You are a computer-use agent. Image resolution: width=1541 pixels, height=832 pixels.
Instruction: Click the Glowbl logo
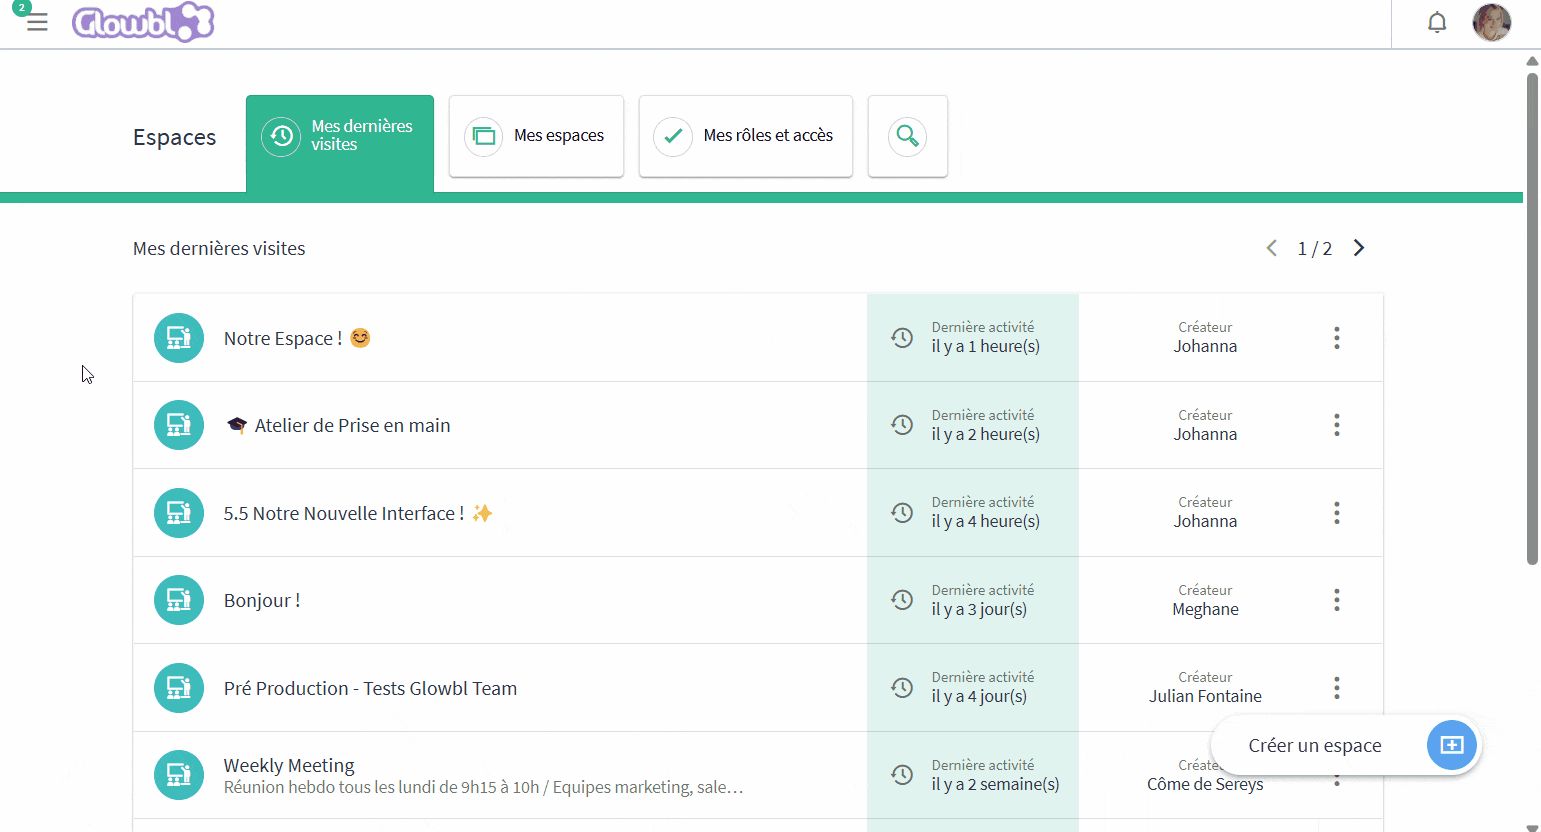pyautogui.click(x=143, y=22)
